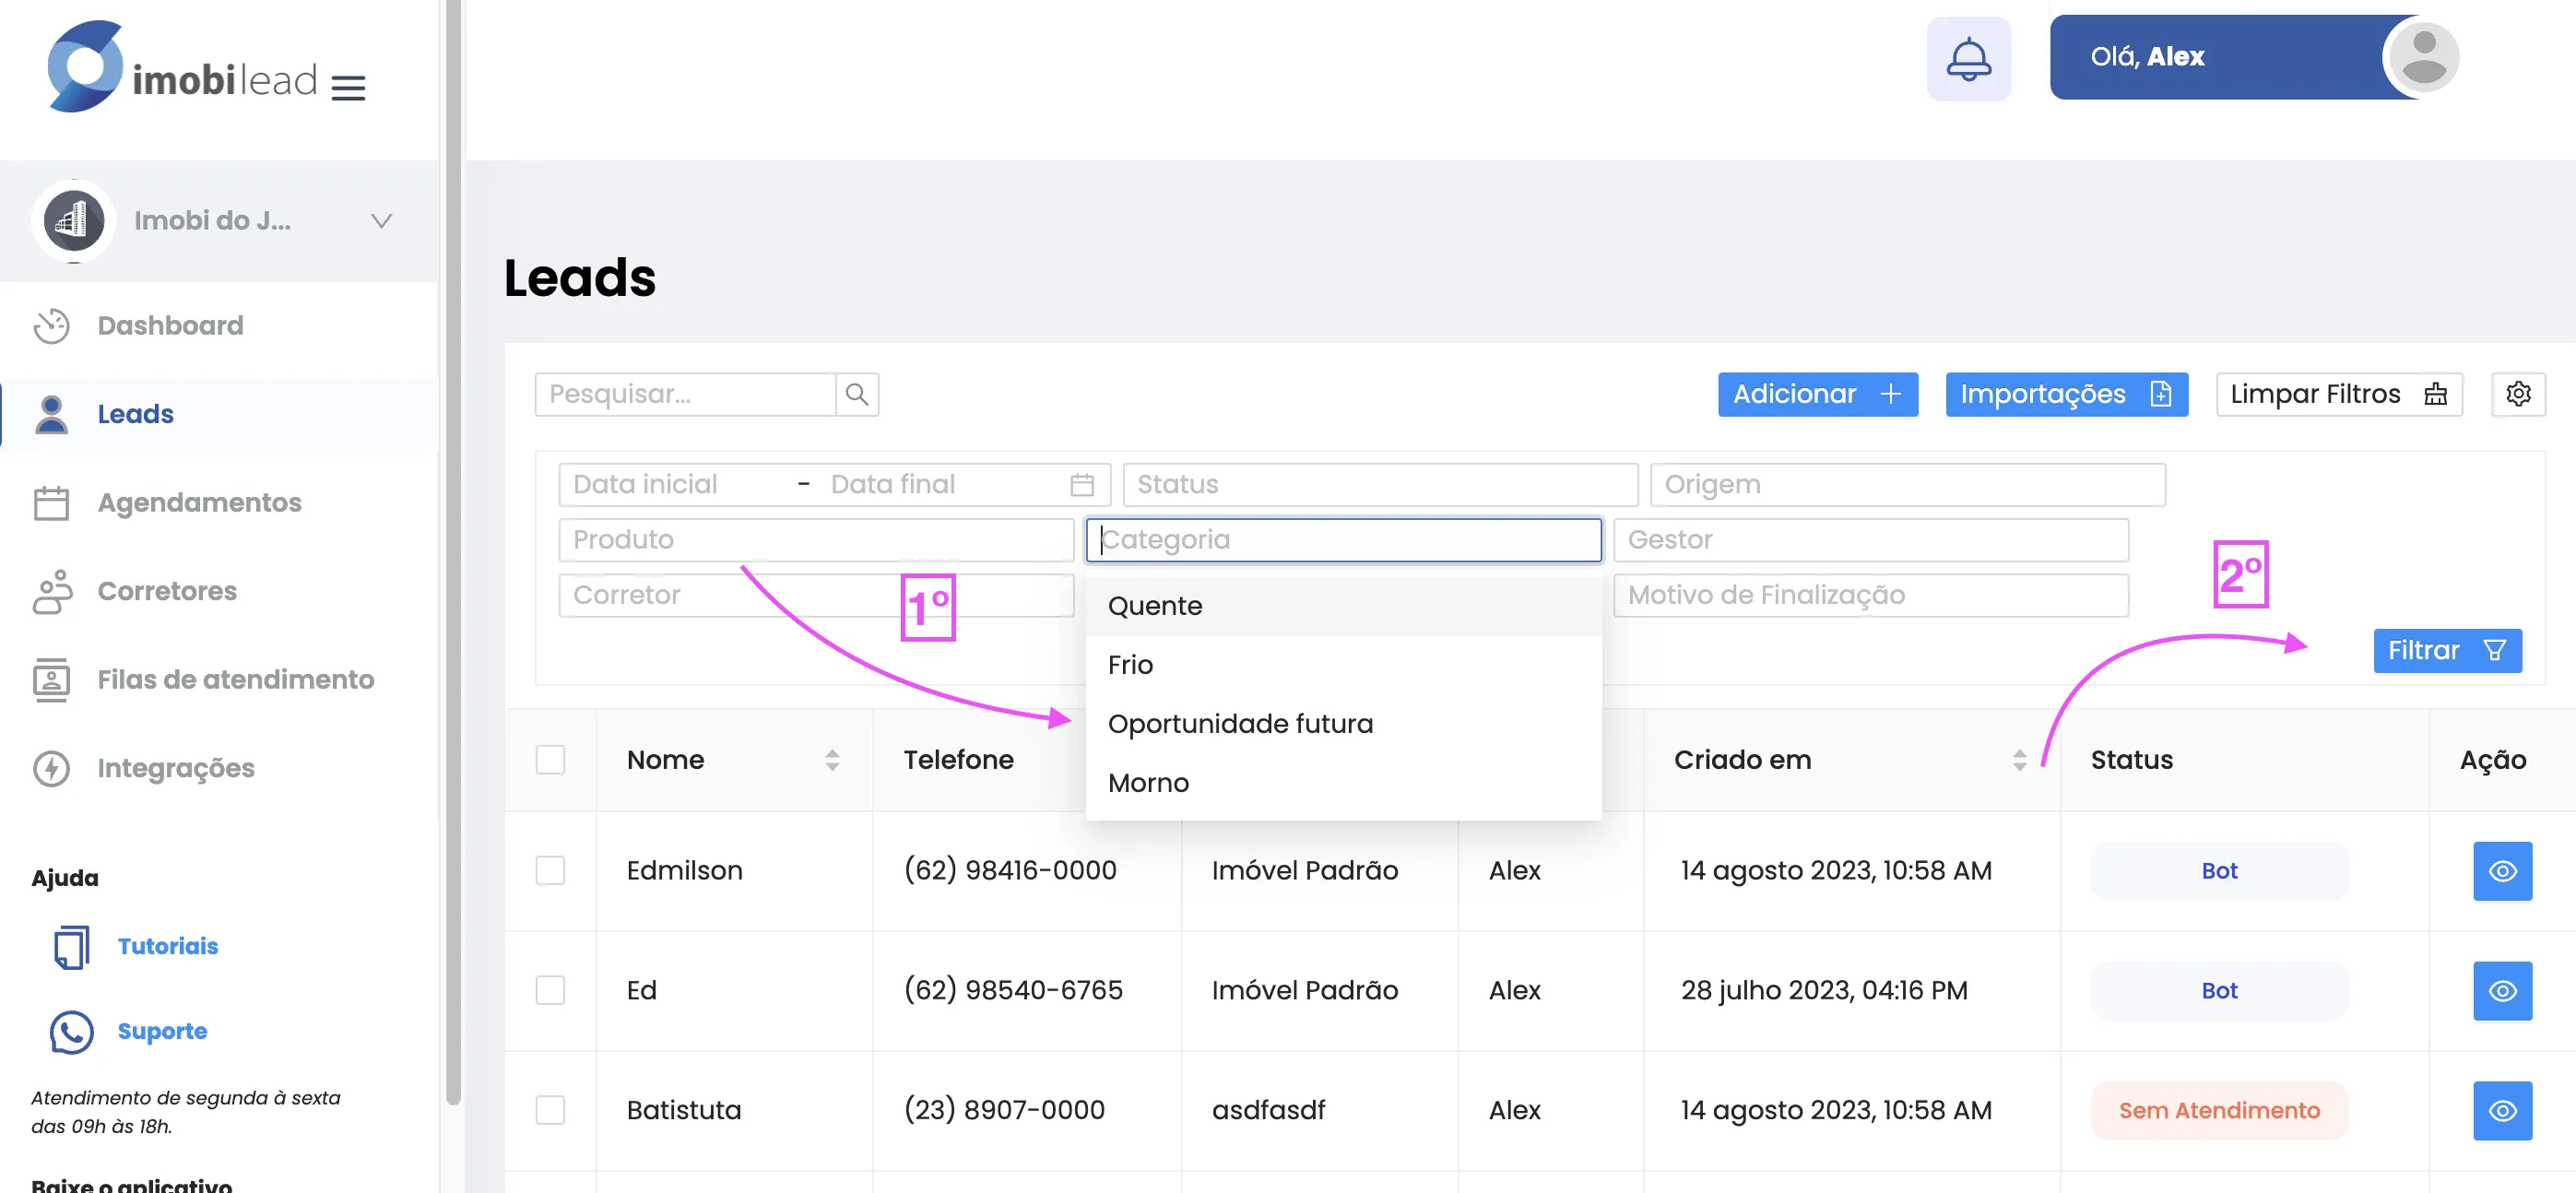Click the Imobi do J... building avatar
Viewport: 2576px width, 1193px height.
click(73, 221)
